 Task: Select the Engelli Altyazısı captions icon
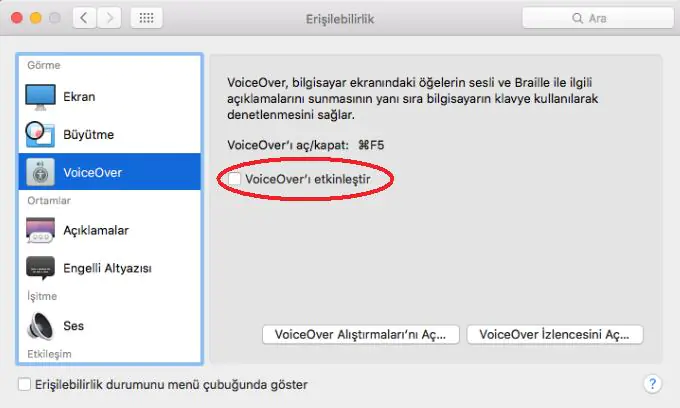(x=40, y=268)
